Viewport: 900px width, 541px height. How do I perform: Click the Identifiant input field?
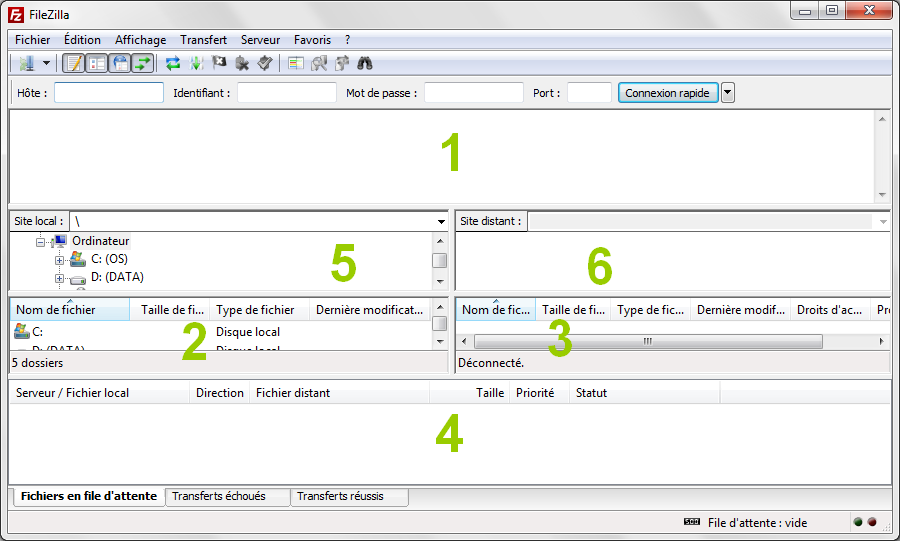click(x=287, y=93)
